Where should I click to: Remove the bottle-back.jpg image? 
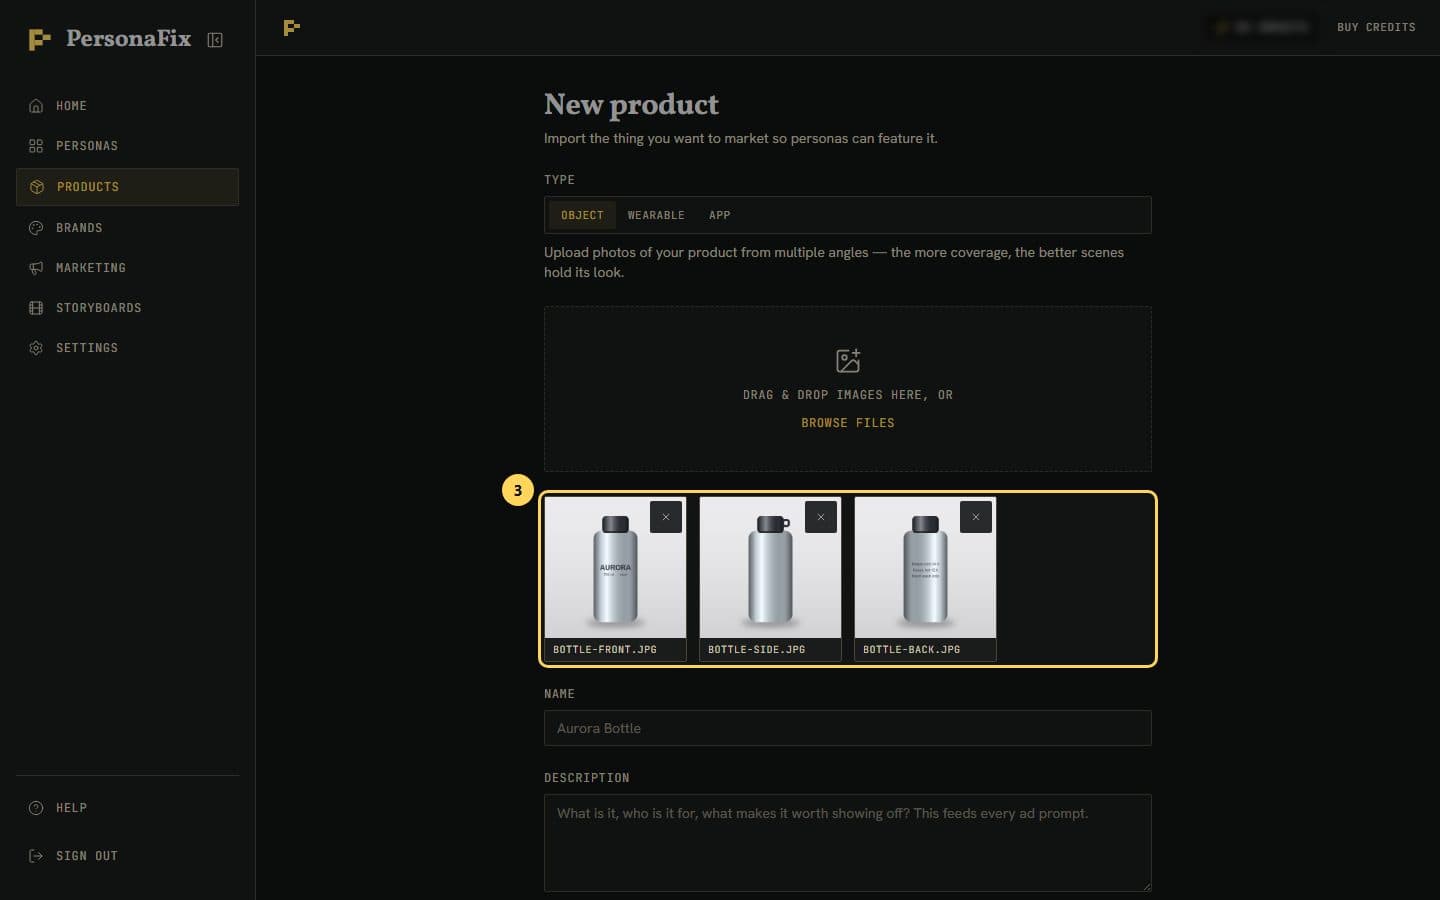(976, 517)
